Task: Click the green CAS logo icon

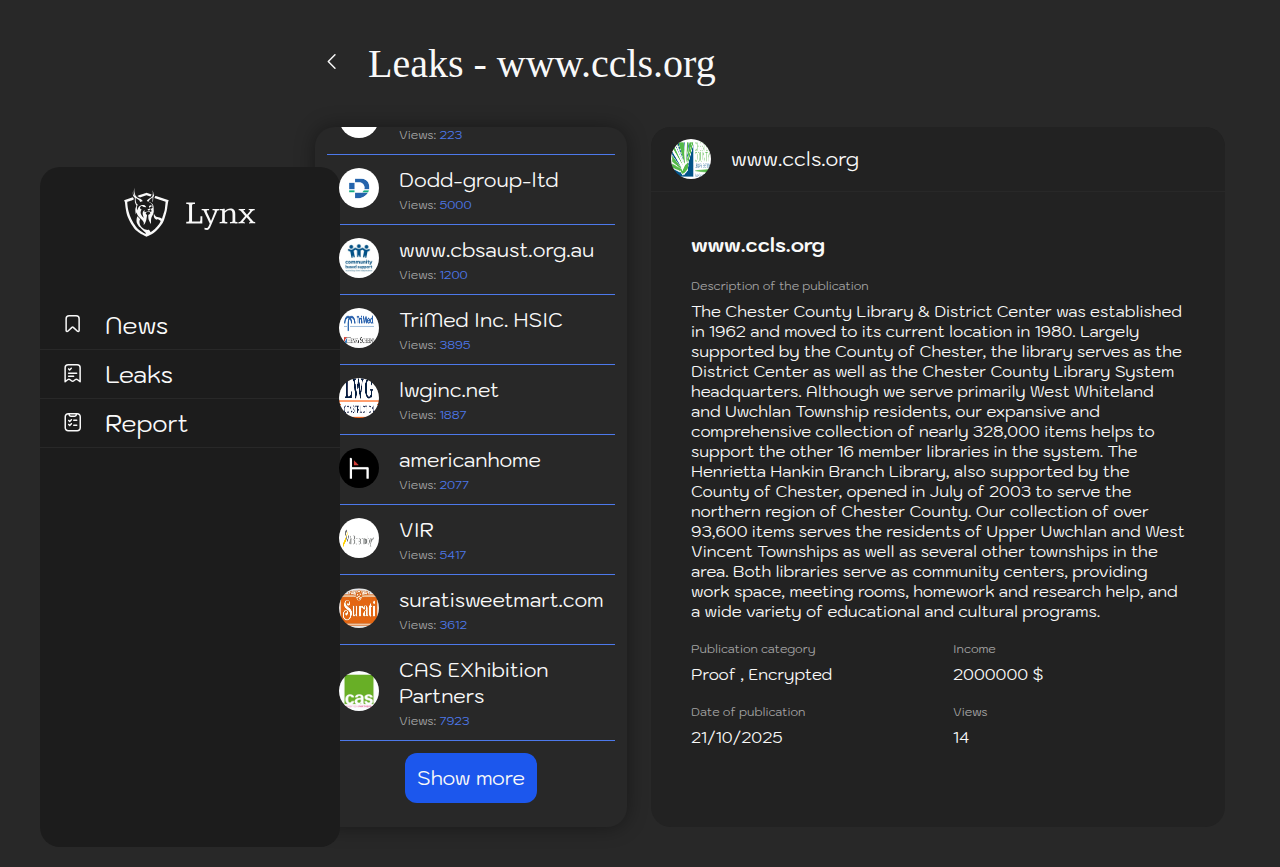Action: [x=359, y=691]
